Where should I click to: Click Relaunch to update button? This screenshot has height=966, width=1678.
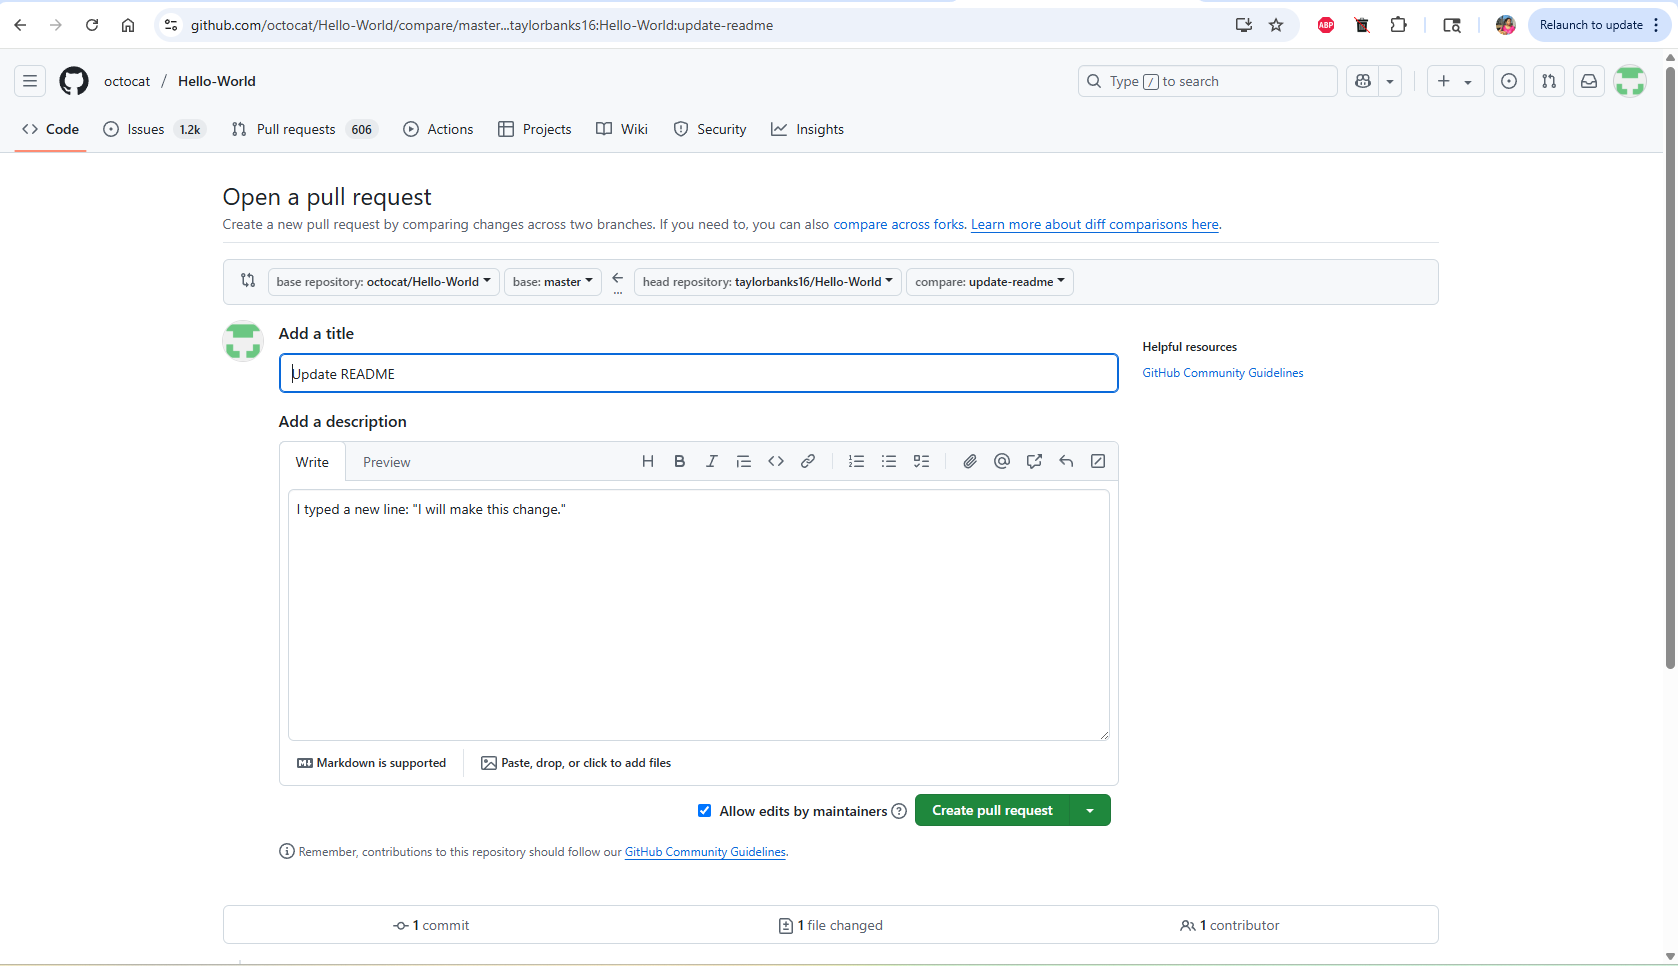coord(1590,25)
